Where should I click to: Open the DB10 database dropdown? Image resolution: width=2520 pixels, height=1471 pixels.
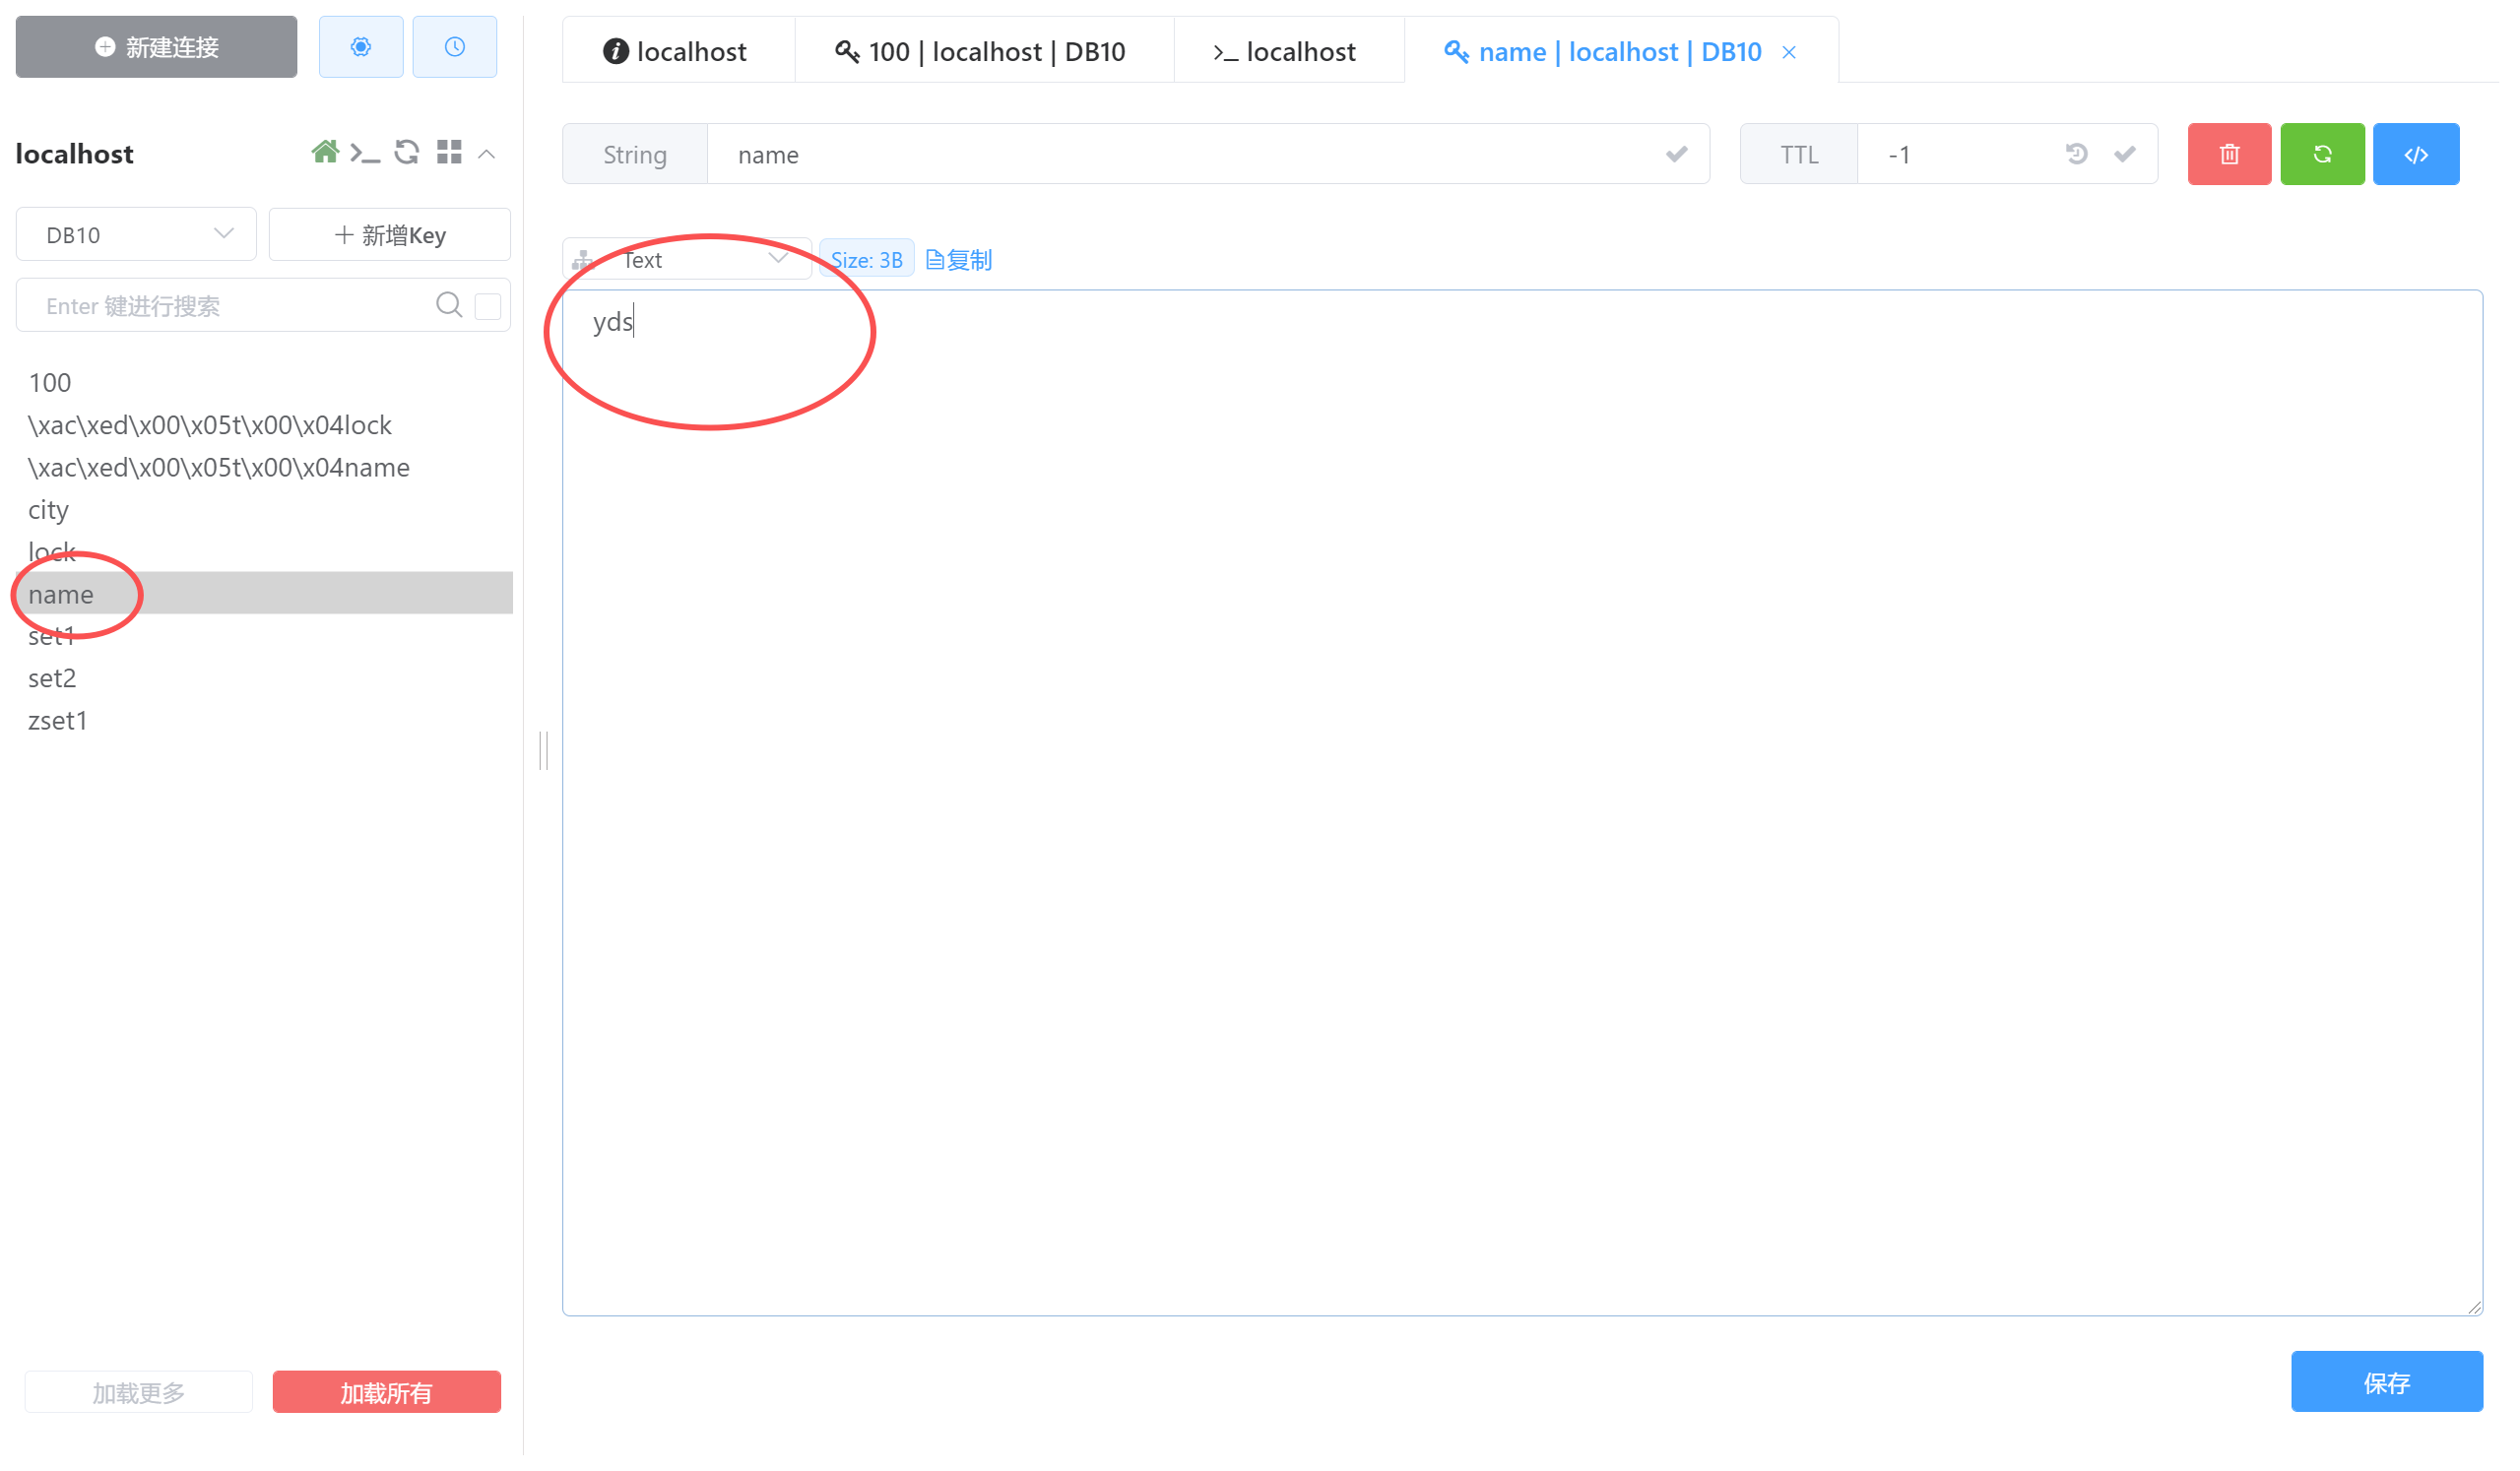(x=136, y=235)
